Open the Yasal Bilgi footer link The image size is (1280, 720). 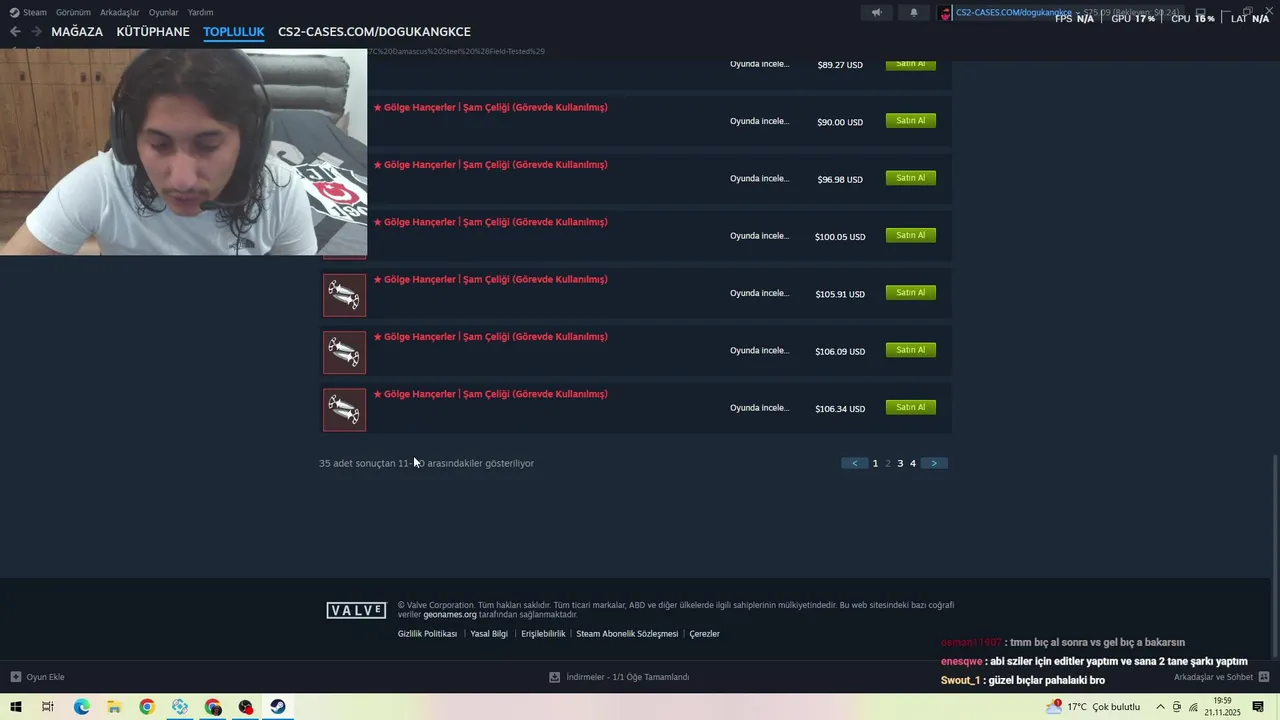coord(489,634)
